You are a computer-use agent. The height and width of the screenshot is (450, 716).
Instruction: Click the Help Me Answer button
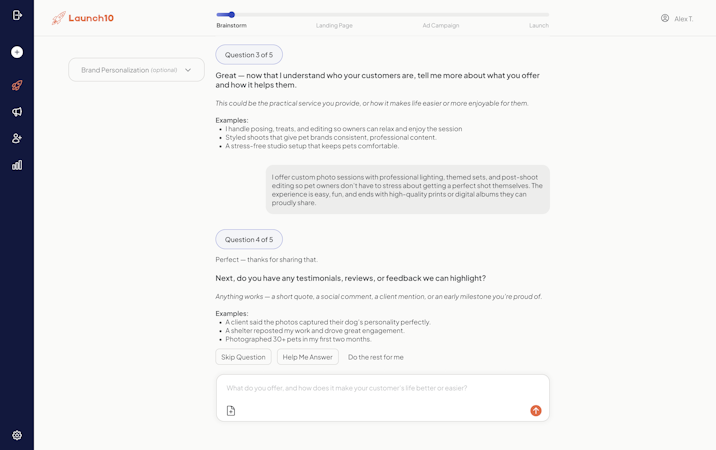307,357
